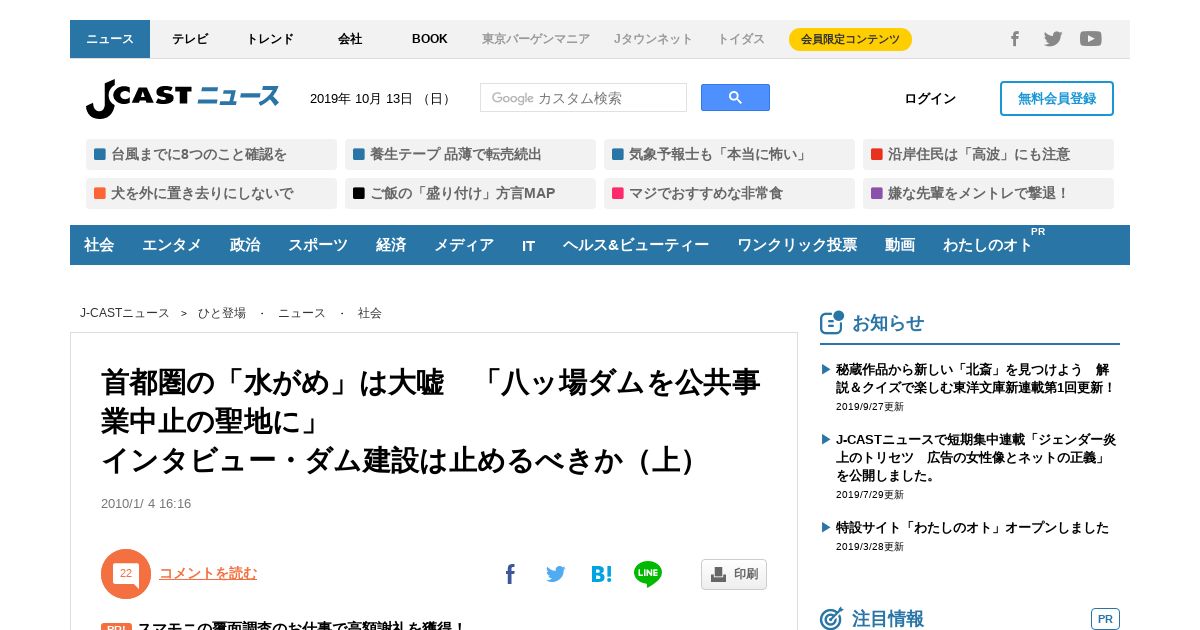Share article via LINE icon

pos(648,574)
